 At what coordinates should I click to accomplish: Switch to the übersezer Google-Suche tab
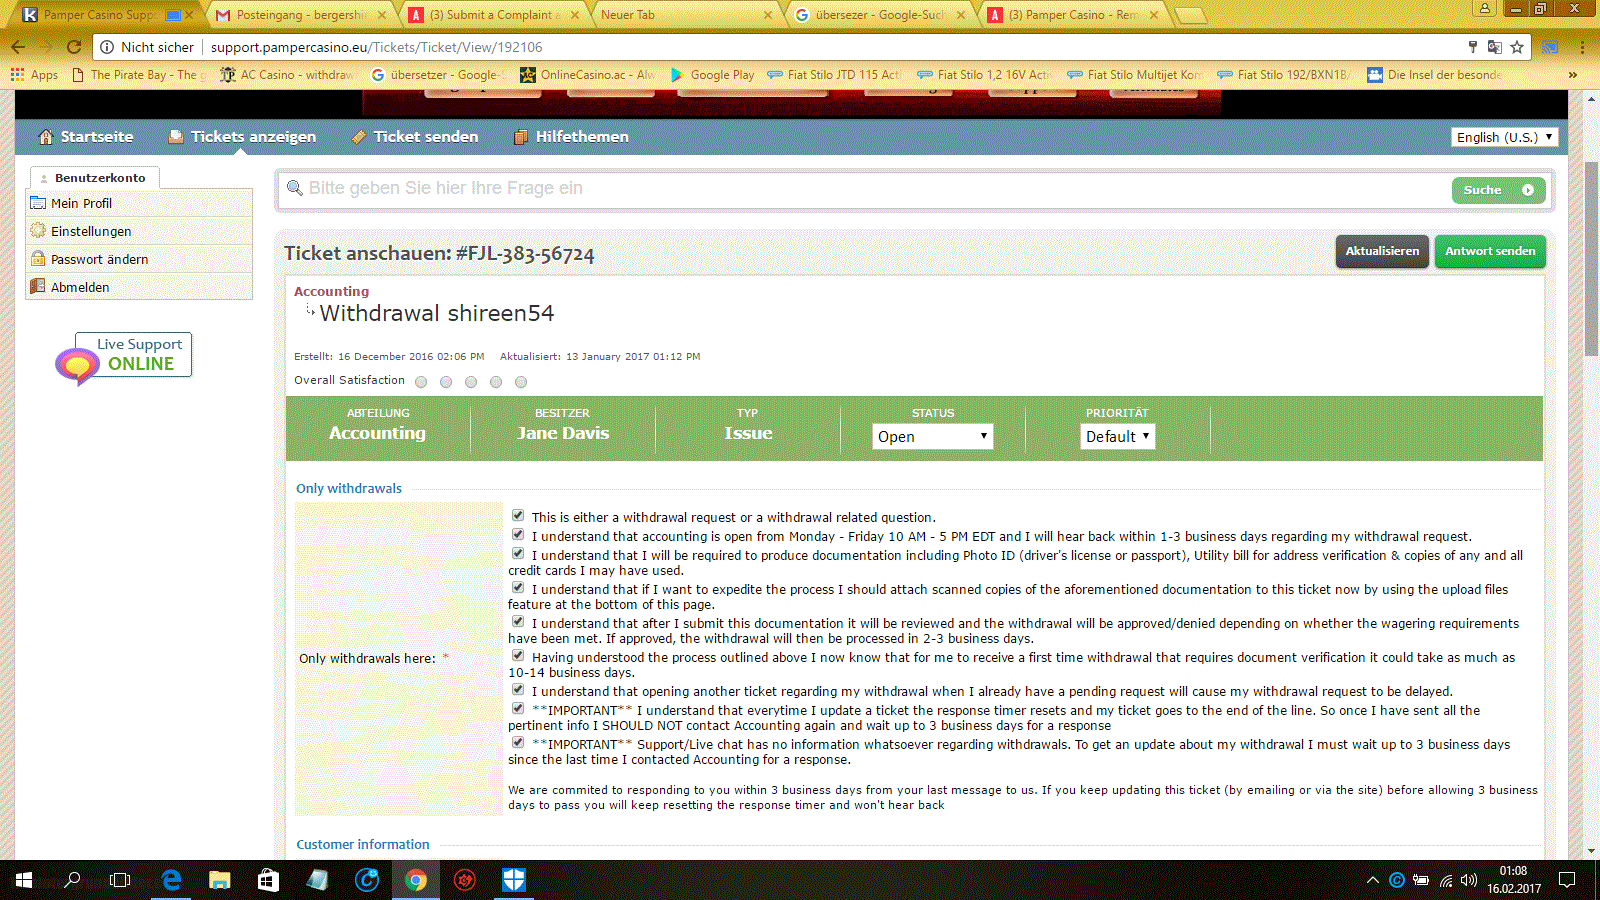tap(878, 14)
